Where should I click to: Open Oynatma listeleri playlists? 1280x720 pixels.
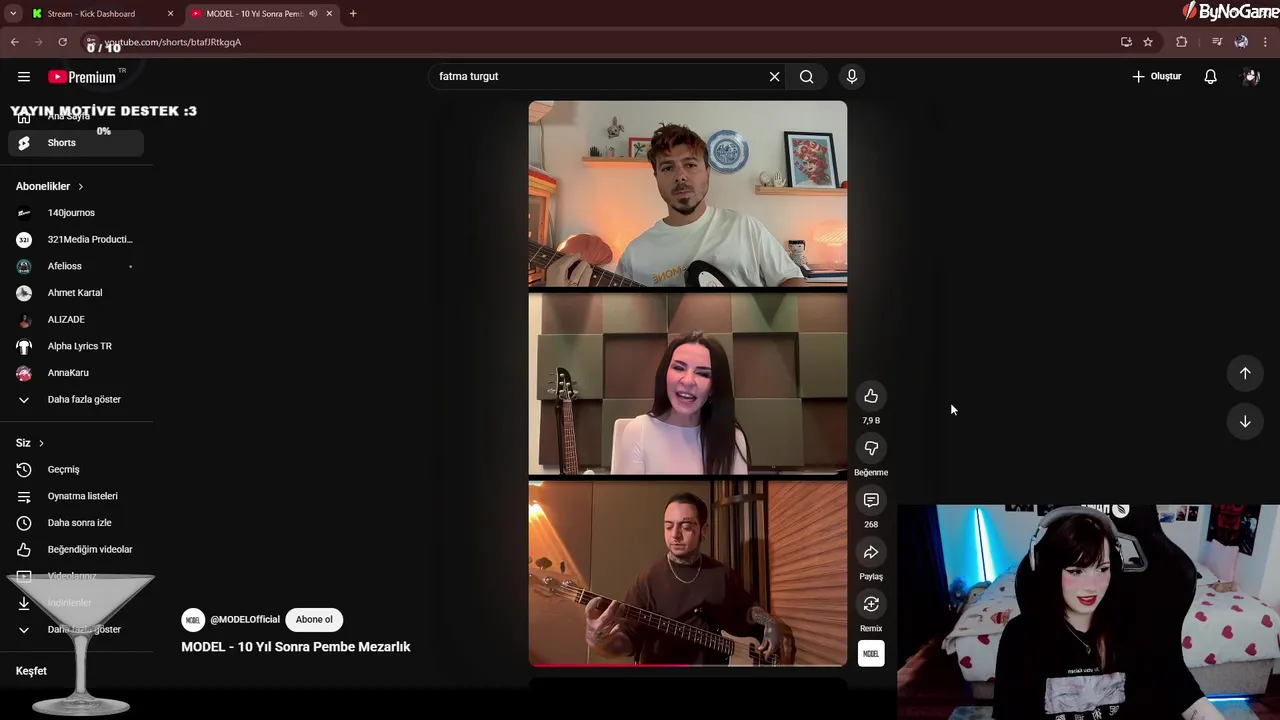pyautogui.click(x=76, y=496)
